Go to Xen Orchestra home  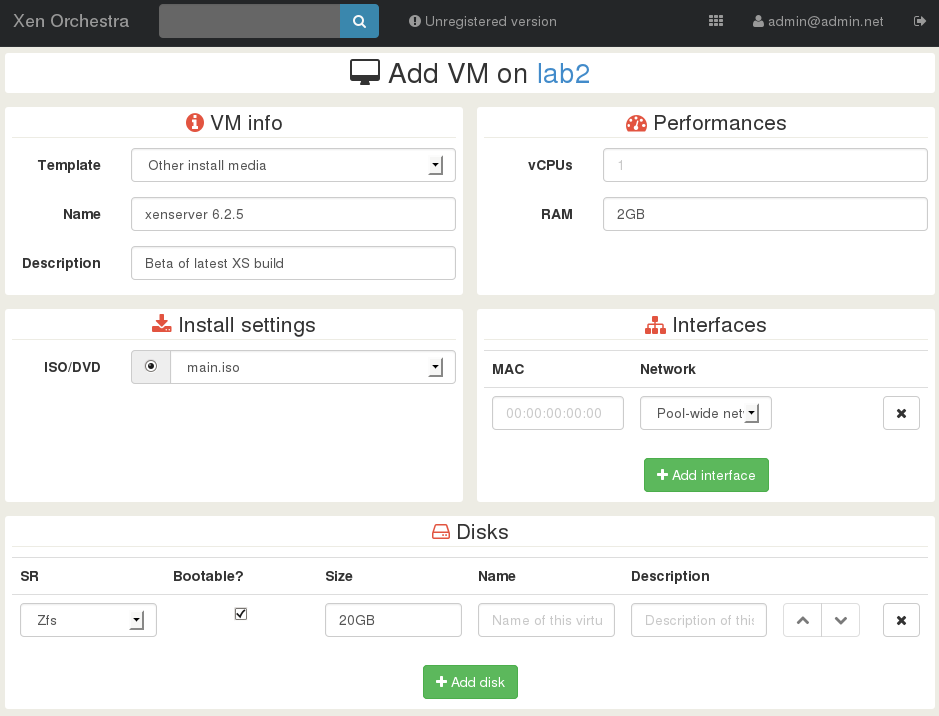[x=71, y=21]
